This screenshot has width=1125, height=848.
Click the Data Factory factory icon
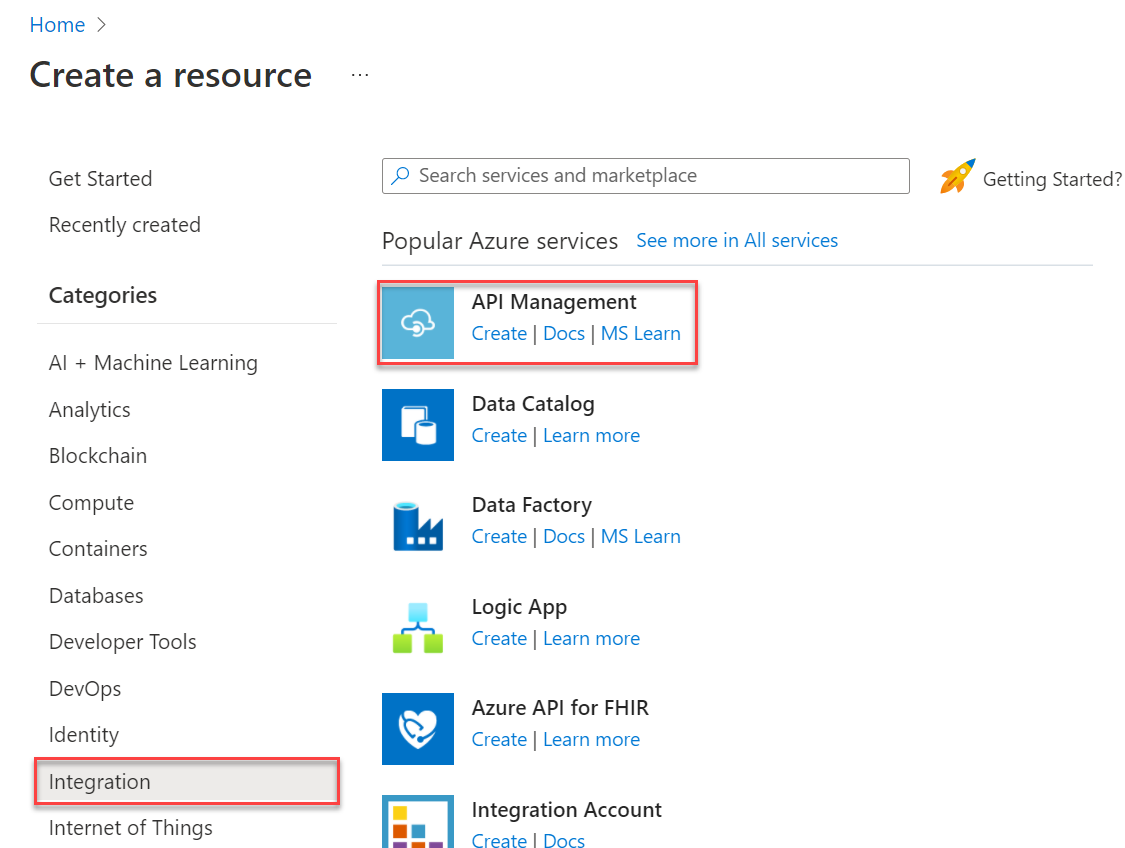point(417,524)
